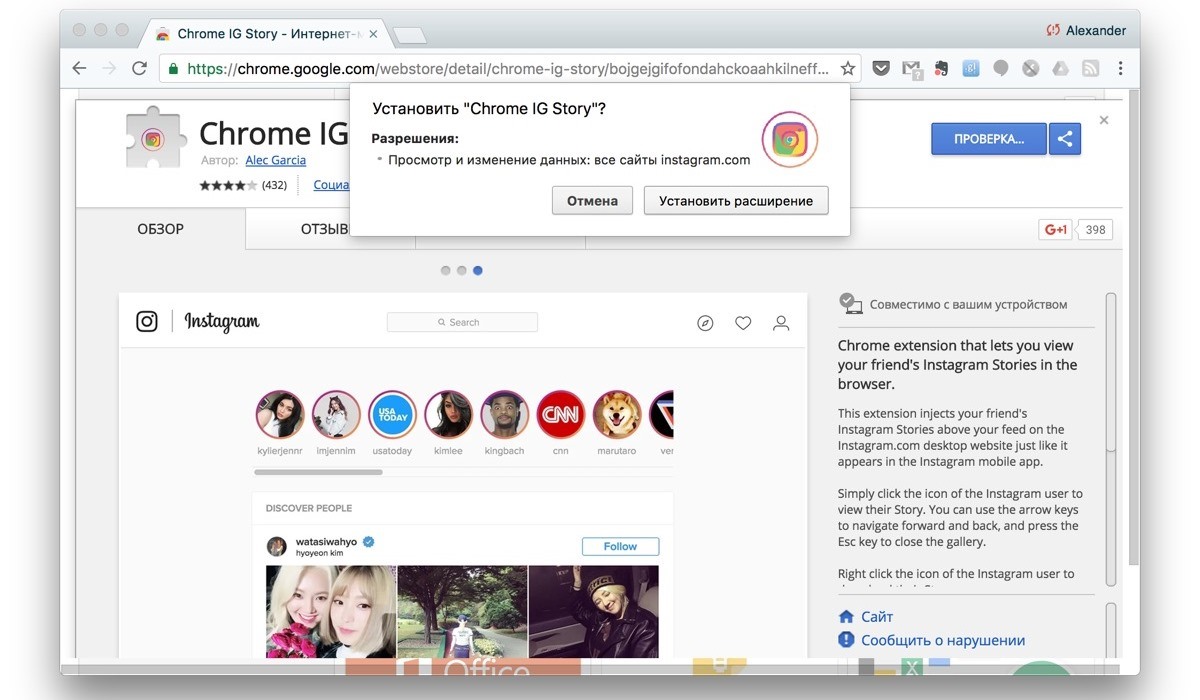This screenshot has width=1200, height=700.
Task: Open the Google Drive extension icon
Action: 1060,69
